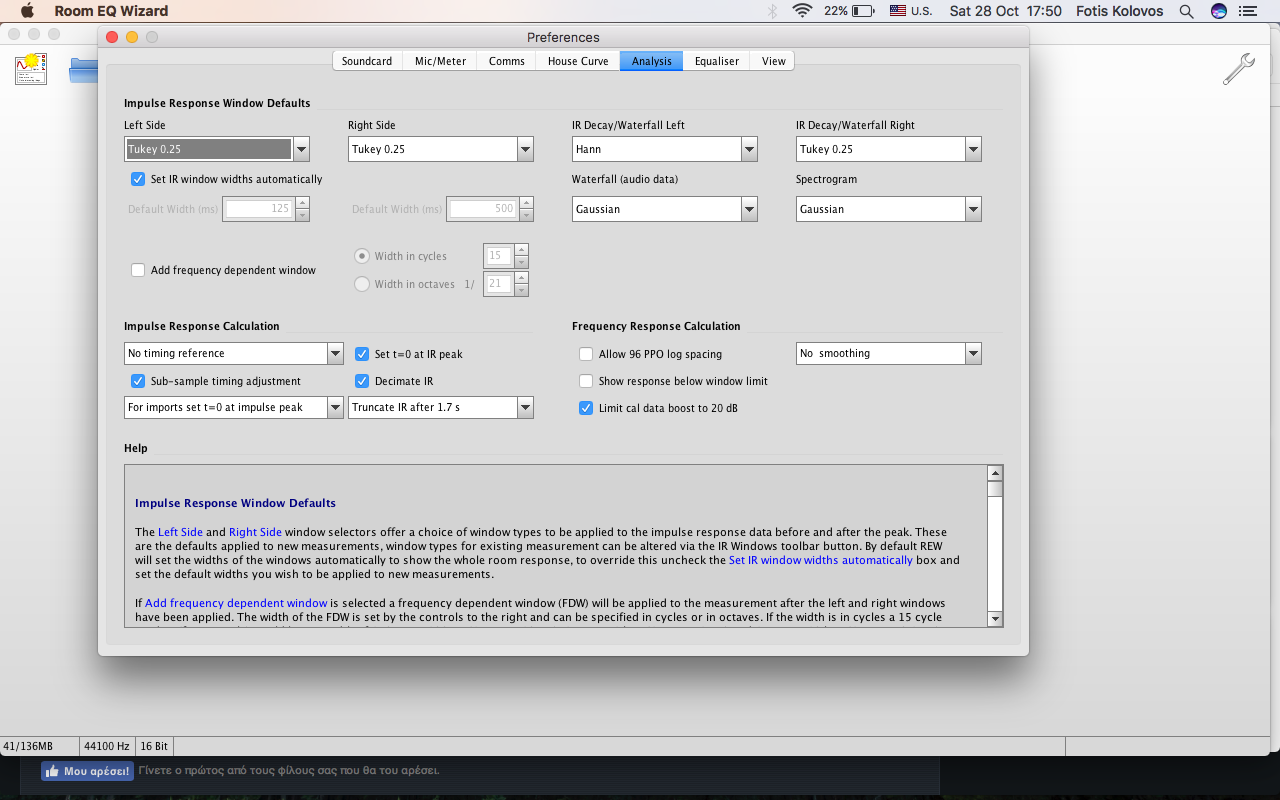1280x800 pixels.
Task: Click the Siri icon in menu bar
Action: [1219, 11]
